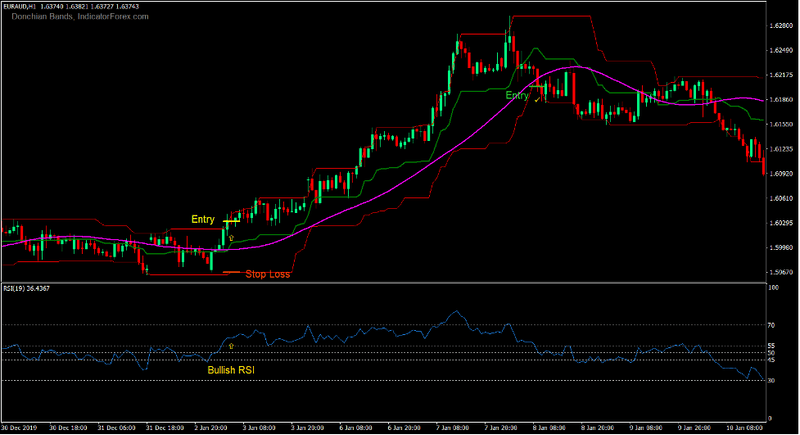Click the small check arrow beside green Entry

click(537, 99)
